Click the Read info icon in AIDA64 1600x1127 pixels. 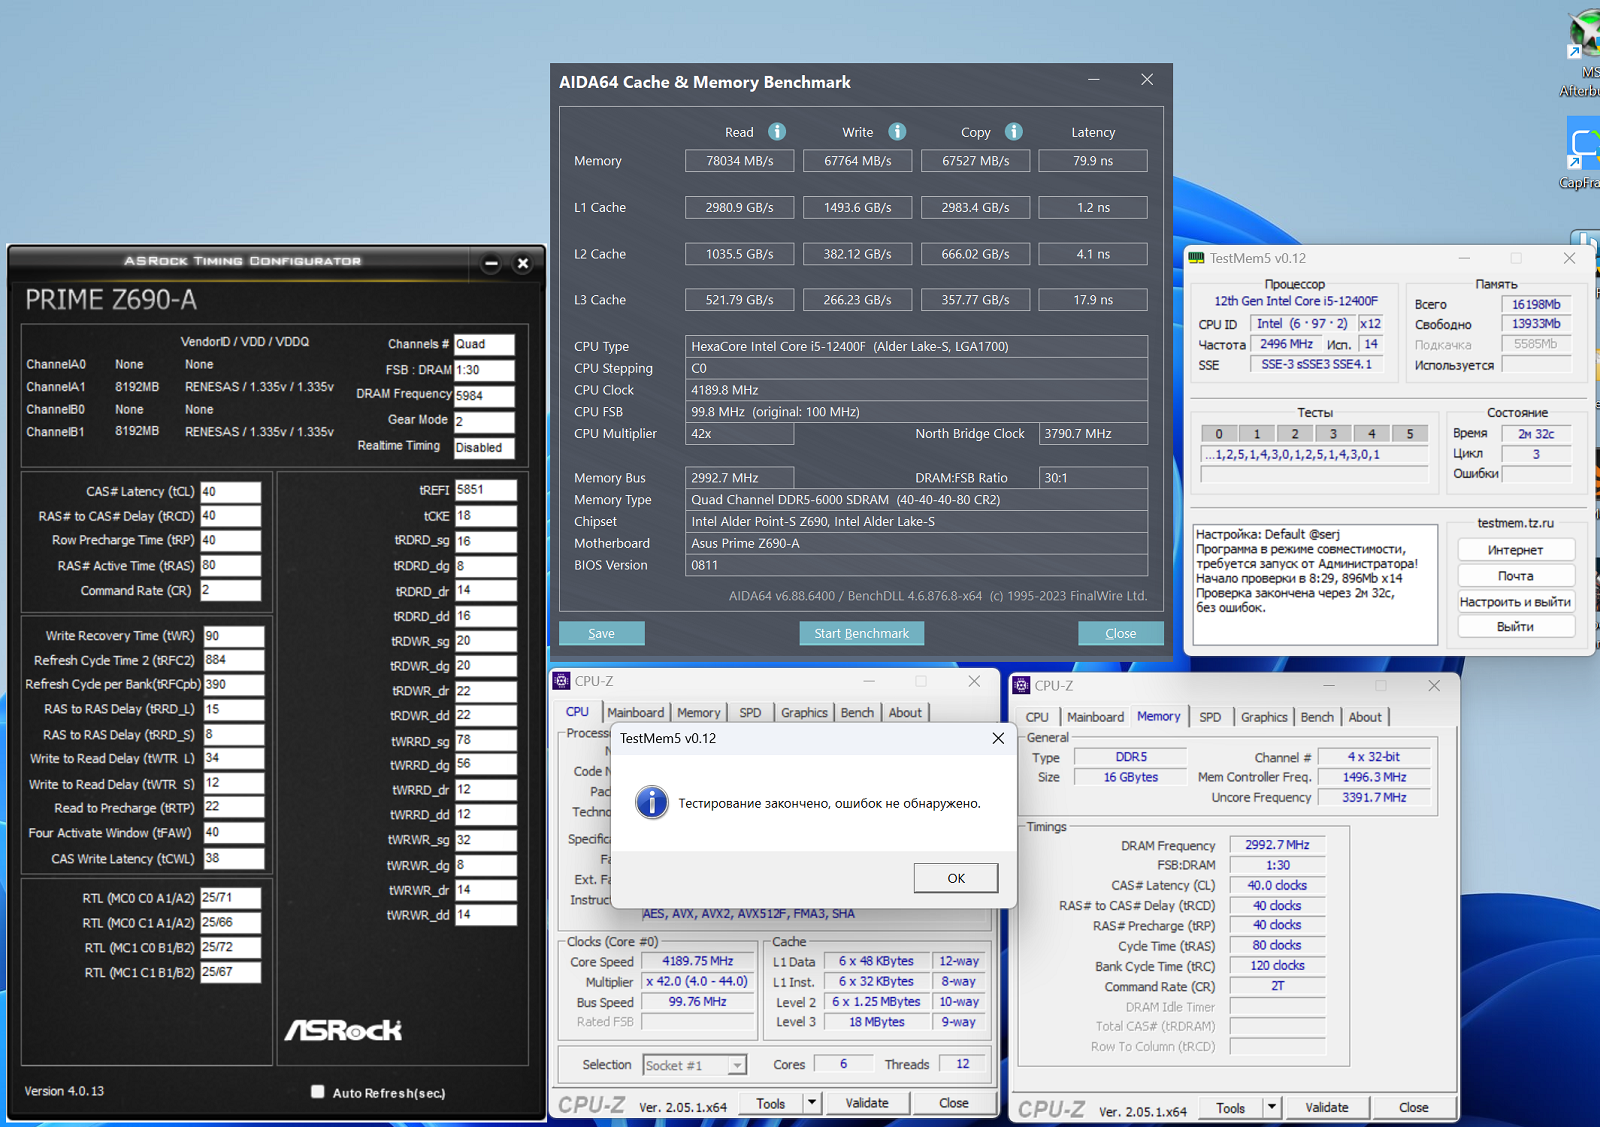(x=777, y=132)
